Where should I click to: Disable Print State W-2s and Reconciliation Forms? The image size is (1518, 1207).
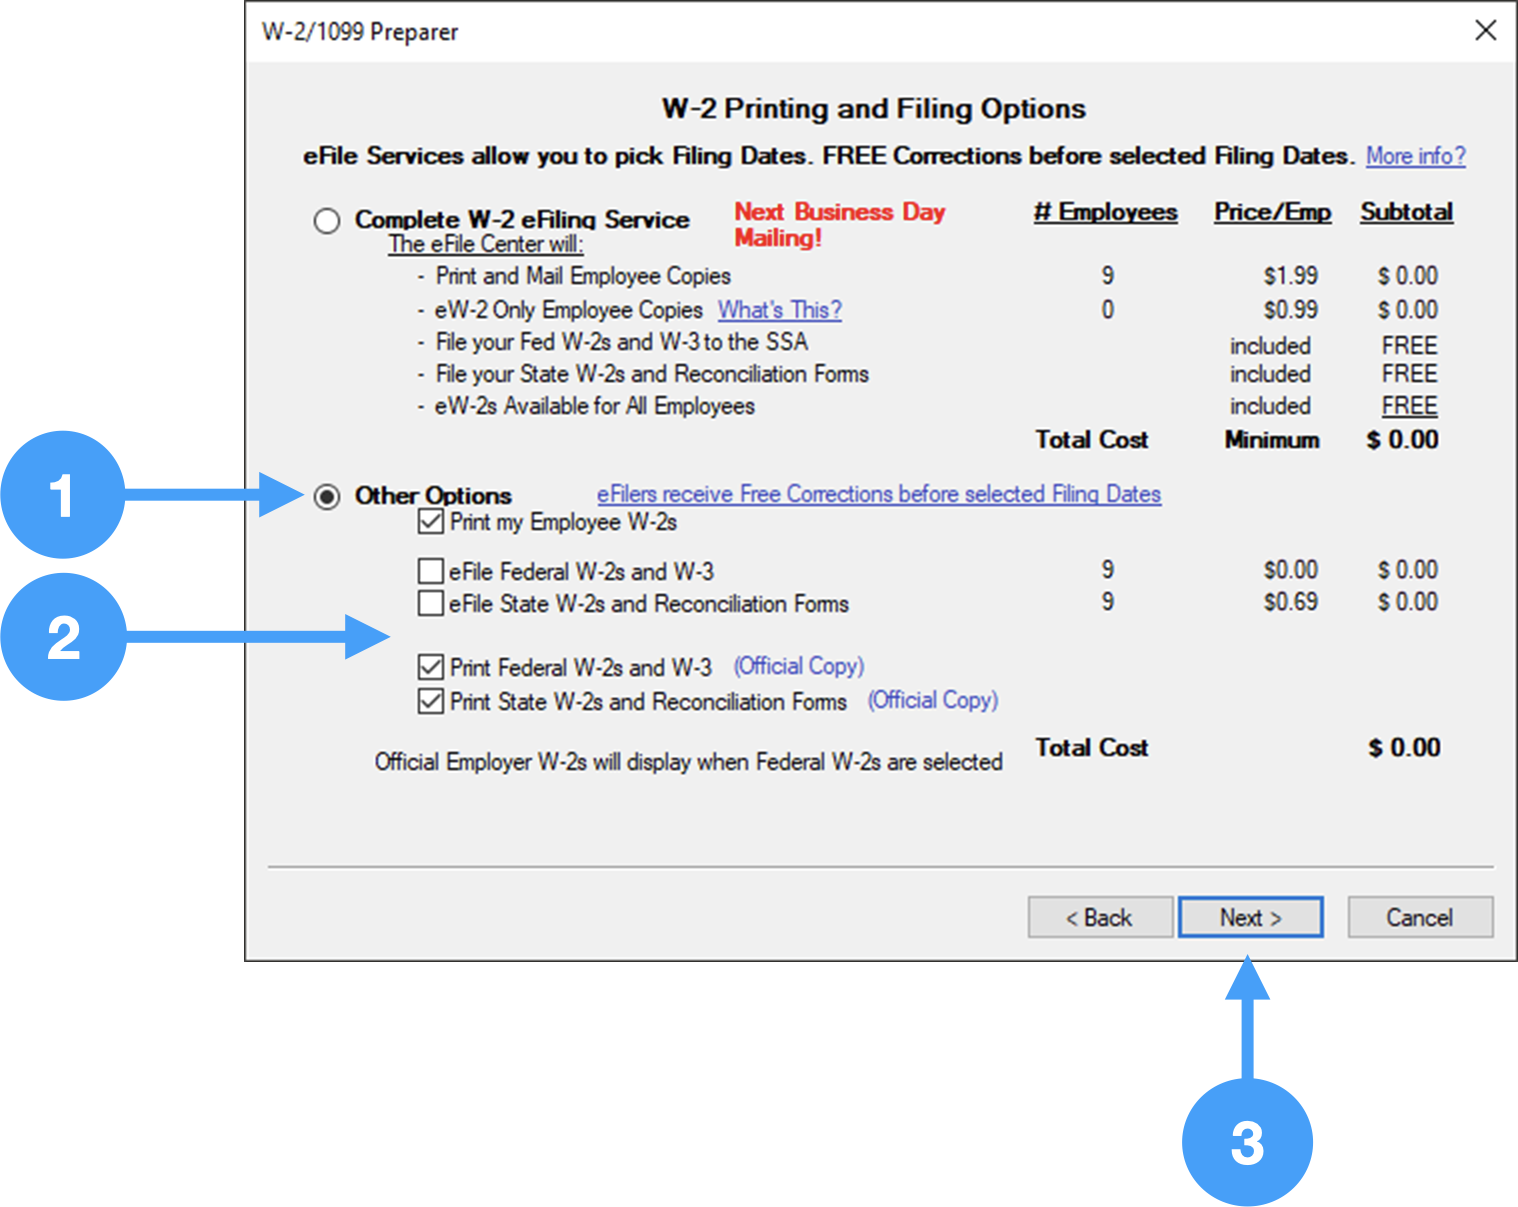[x=431, y=701]
